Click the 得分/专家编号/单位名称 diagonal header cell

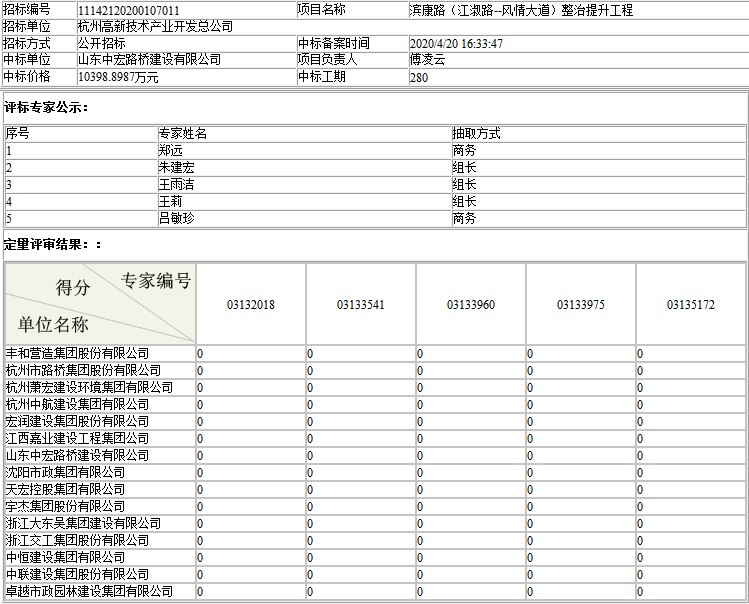click(x=100, y=303)
